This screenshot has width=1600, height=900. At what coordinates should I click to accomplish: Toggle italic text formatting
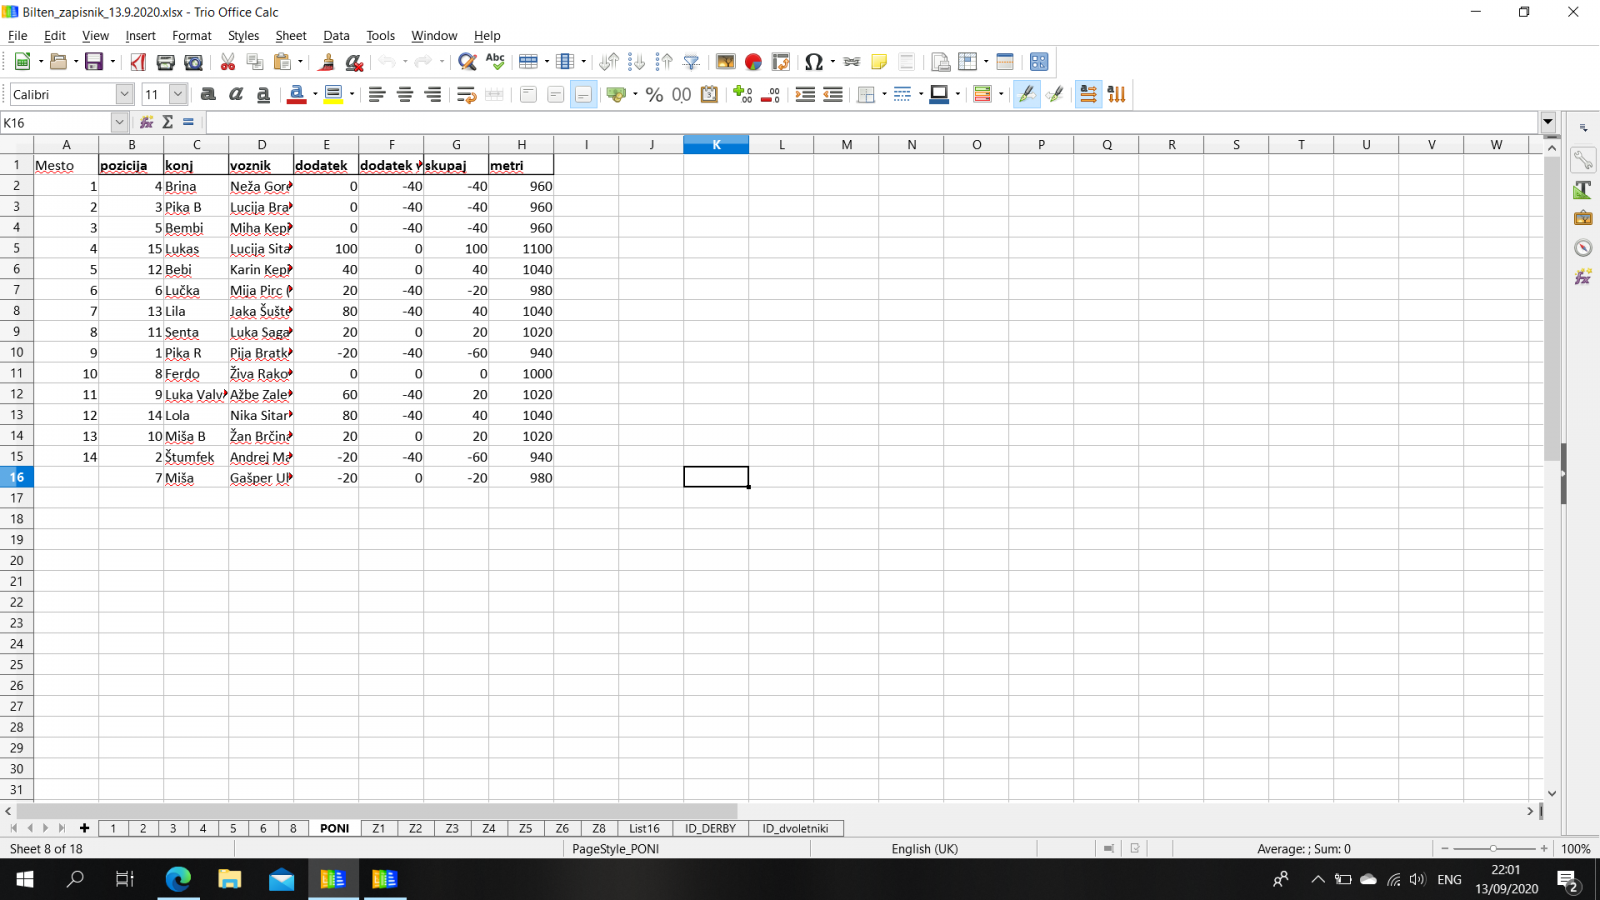[236, 94]
